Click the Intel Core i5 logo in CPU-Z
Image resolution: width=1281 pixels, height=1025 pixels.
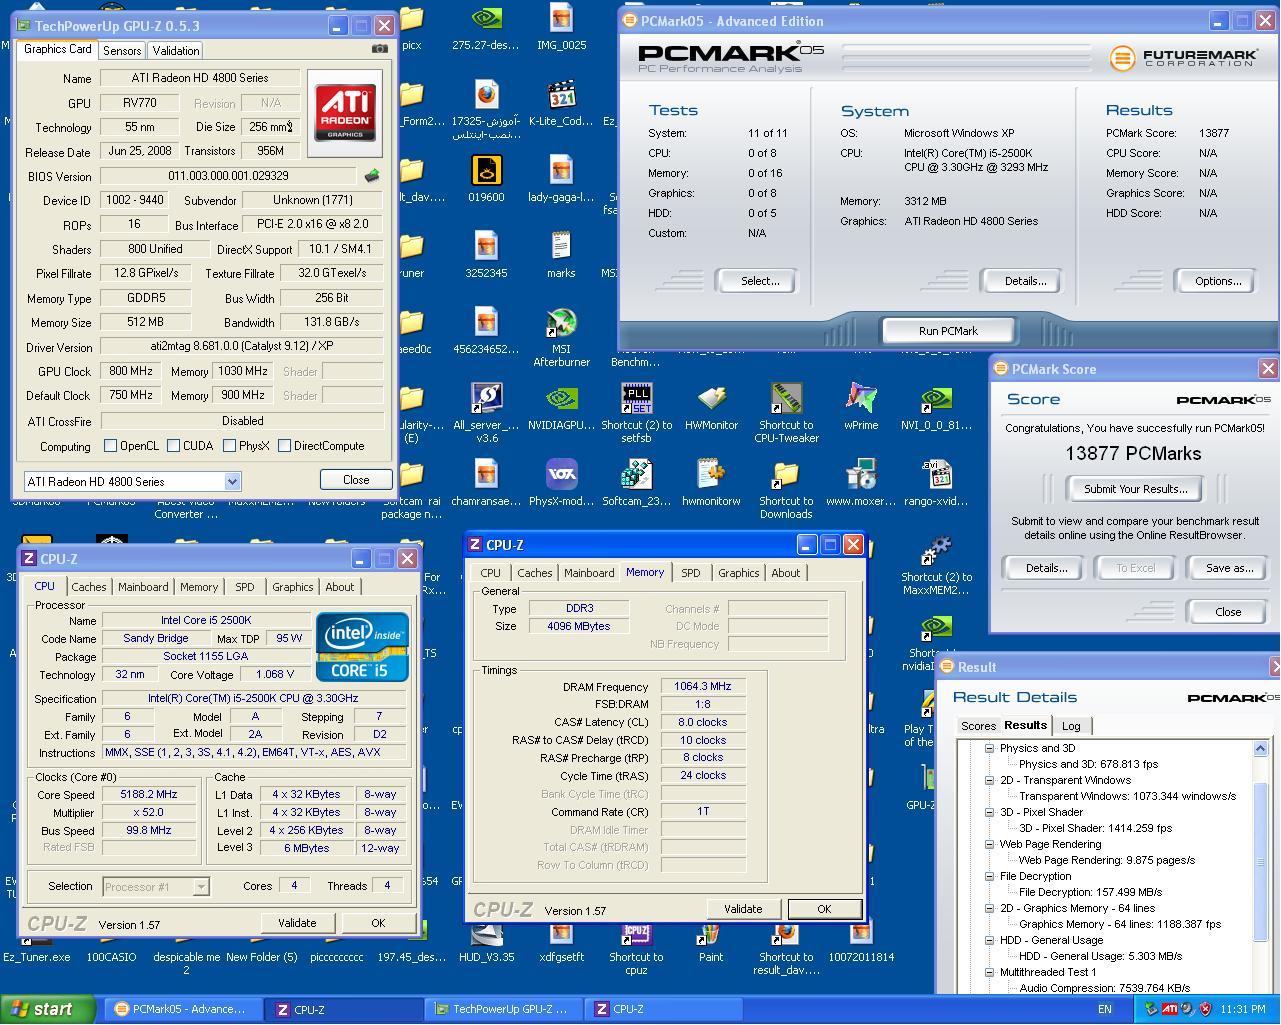(362, 647)
